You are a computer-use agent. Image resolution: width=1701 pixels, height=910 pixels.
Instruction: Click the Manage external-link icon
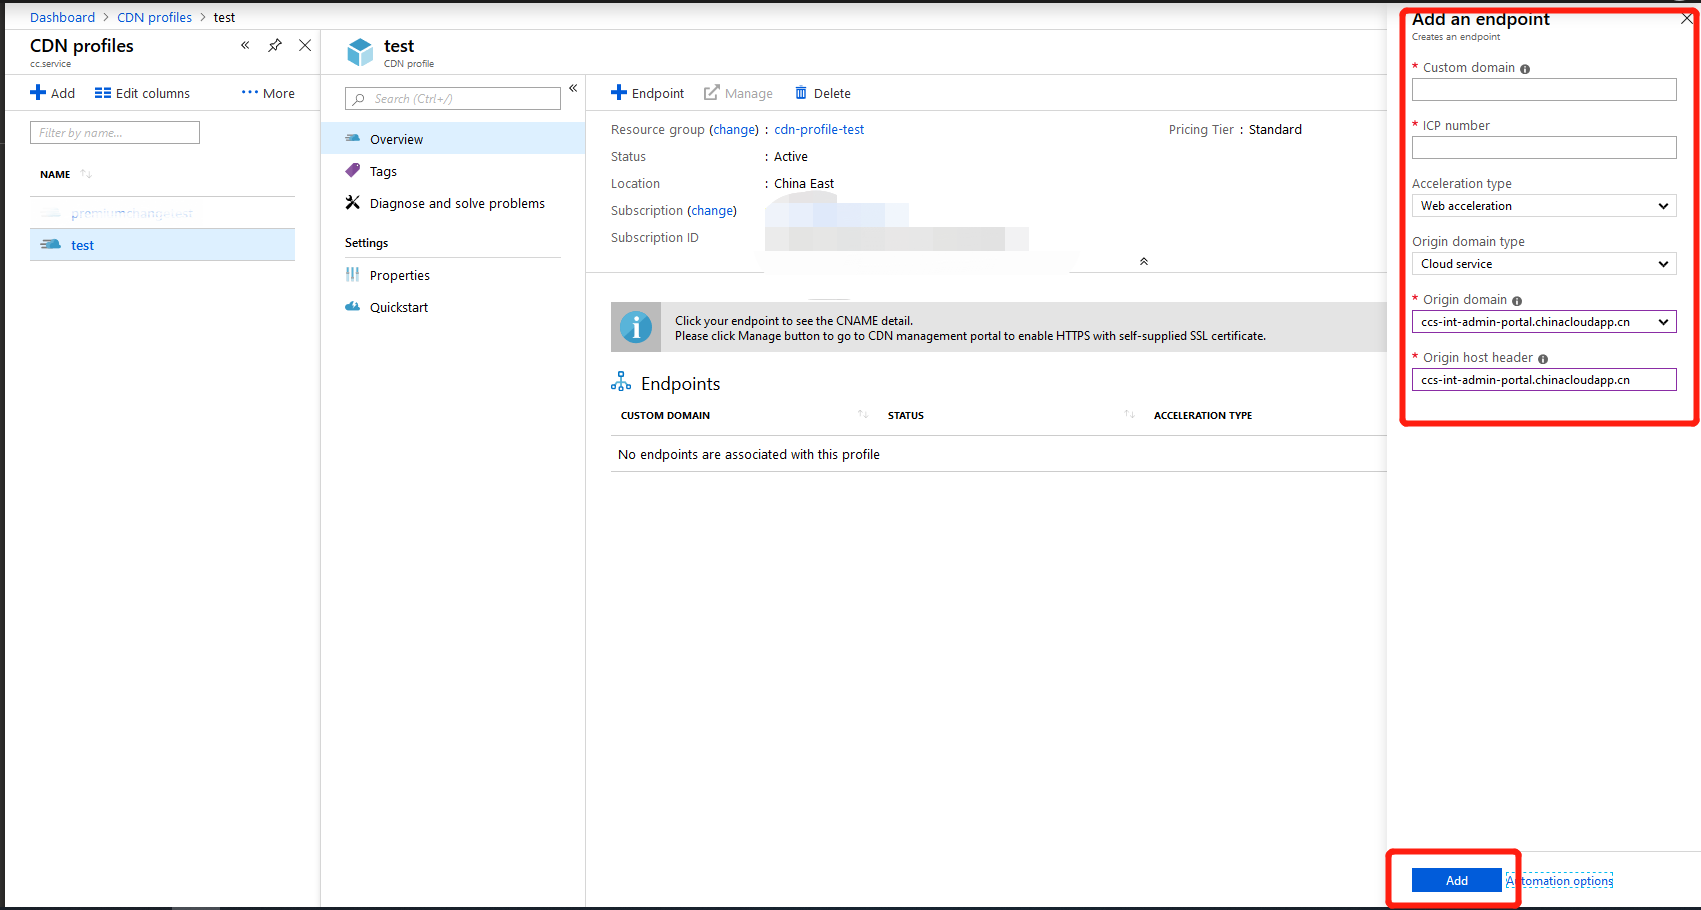tap(711, 93)
